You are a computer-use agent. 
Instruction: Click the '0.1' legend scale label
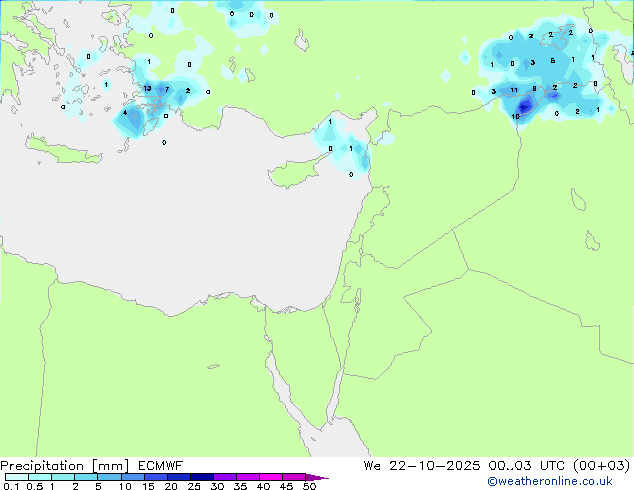11,486
